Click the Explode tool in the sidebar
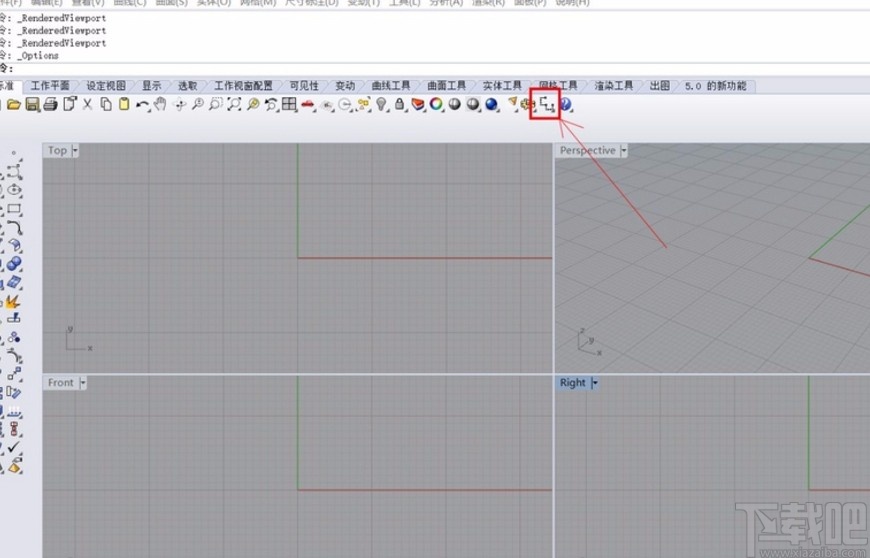Screen dimensions: 870x558 [x=13, y=301]
